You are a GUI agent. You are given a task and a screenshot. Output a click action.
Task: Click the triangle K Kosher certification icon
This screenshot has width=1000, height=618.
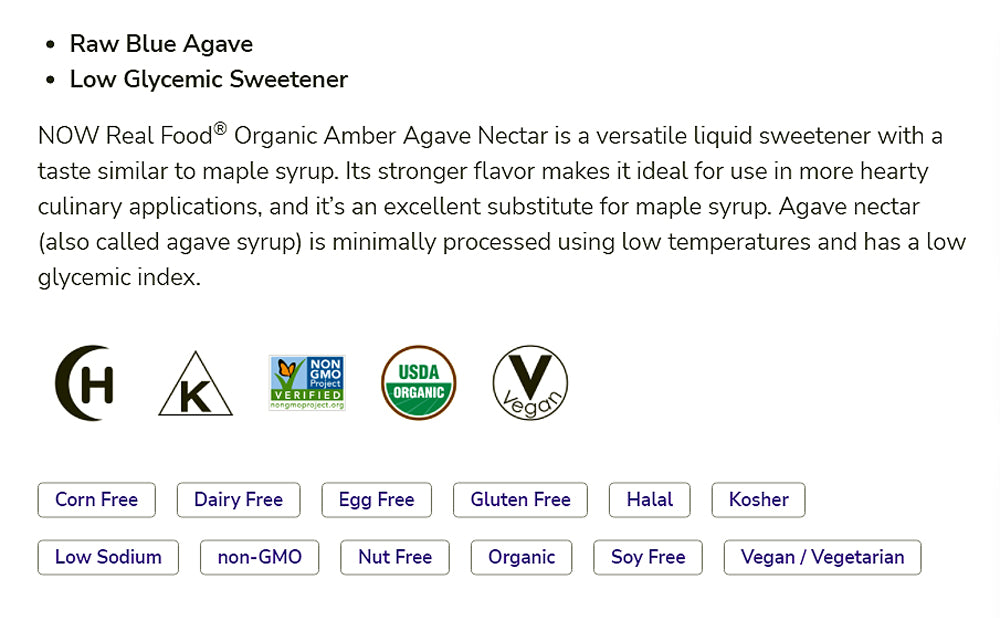click(195, 387)
